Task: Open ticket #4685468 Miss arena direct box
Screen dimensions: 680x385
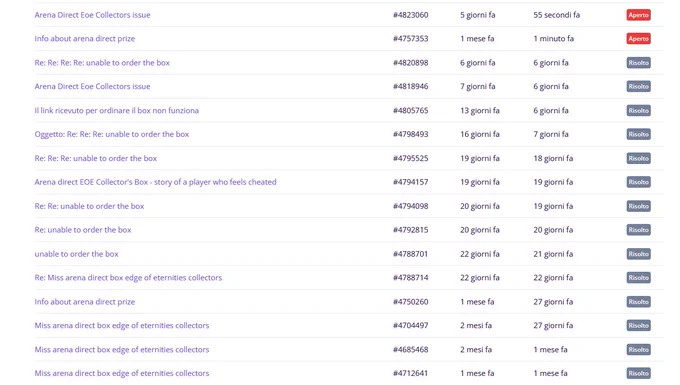Action: click(x=122, y=349)
